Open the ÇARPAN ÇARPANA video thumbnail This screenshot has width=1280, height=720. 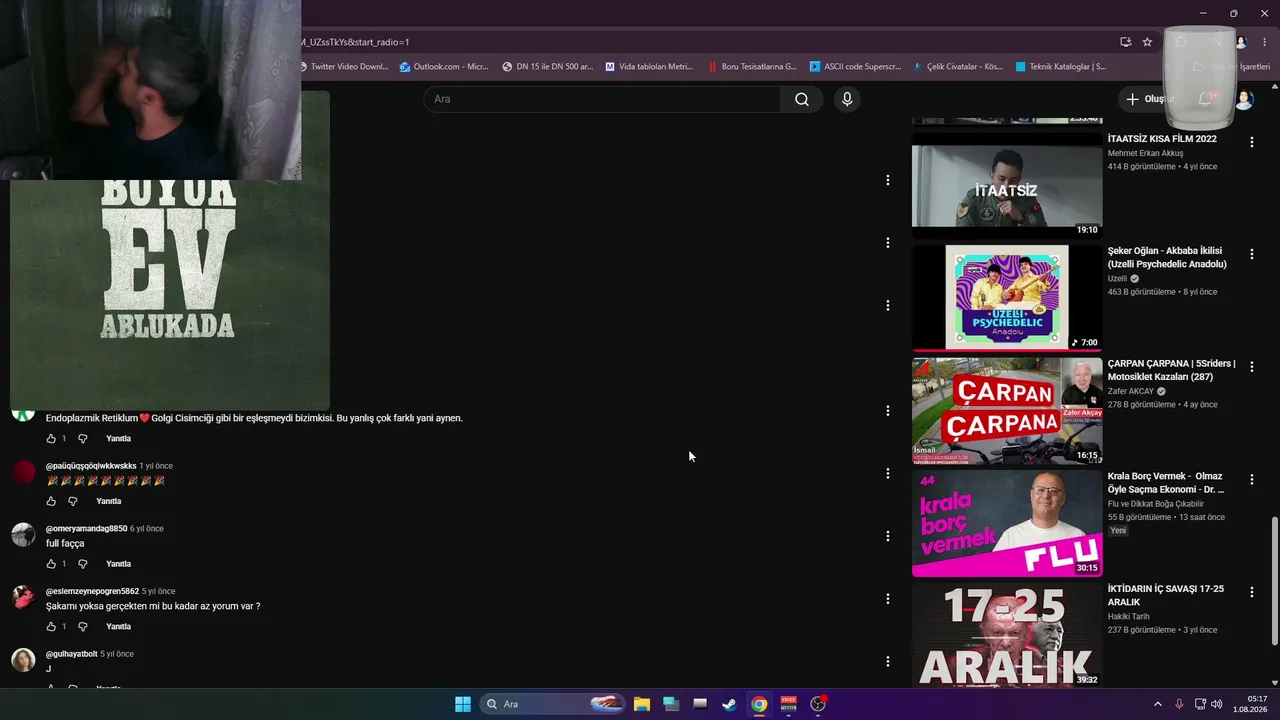(1007, 411)
